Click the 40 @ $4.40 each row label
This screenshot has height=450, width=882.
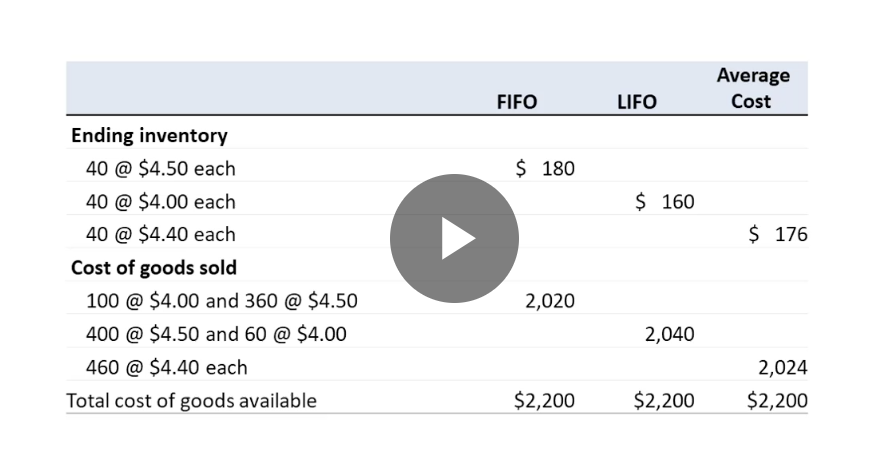[160, 235]
